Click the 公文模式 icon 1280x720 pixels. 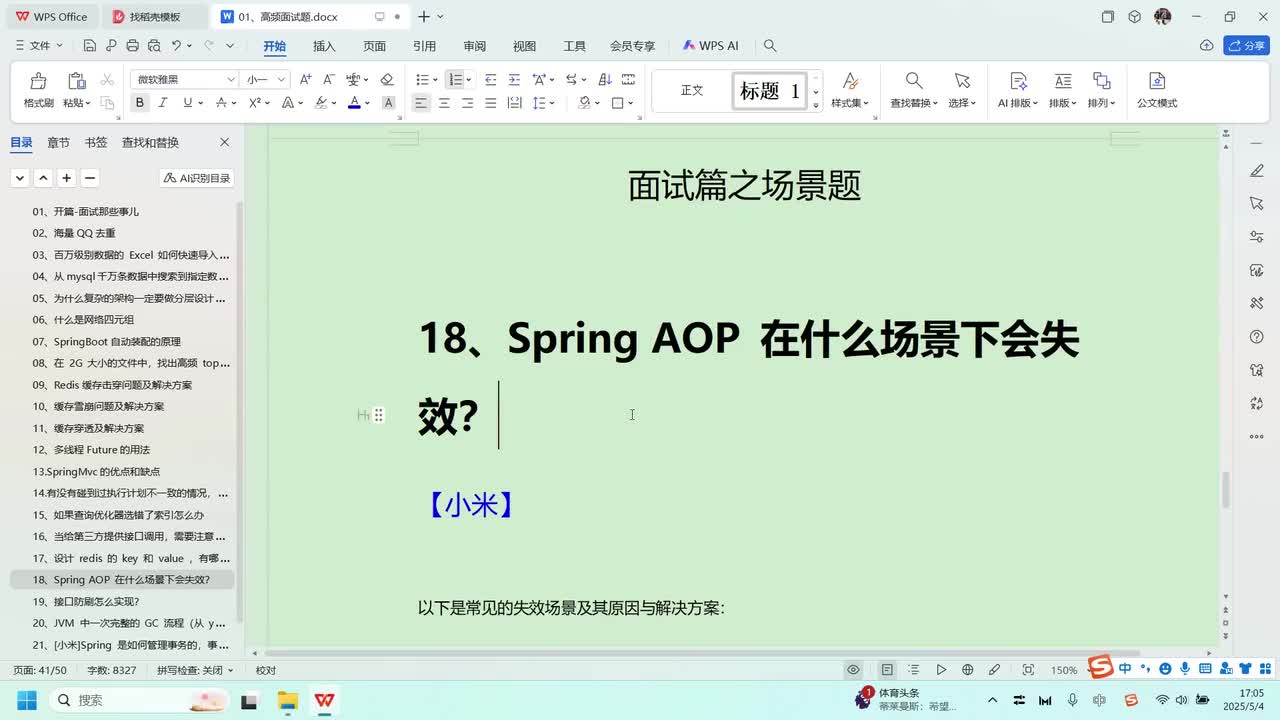pyautogui.click(x=1157, y=81)
